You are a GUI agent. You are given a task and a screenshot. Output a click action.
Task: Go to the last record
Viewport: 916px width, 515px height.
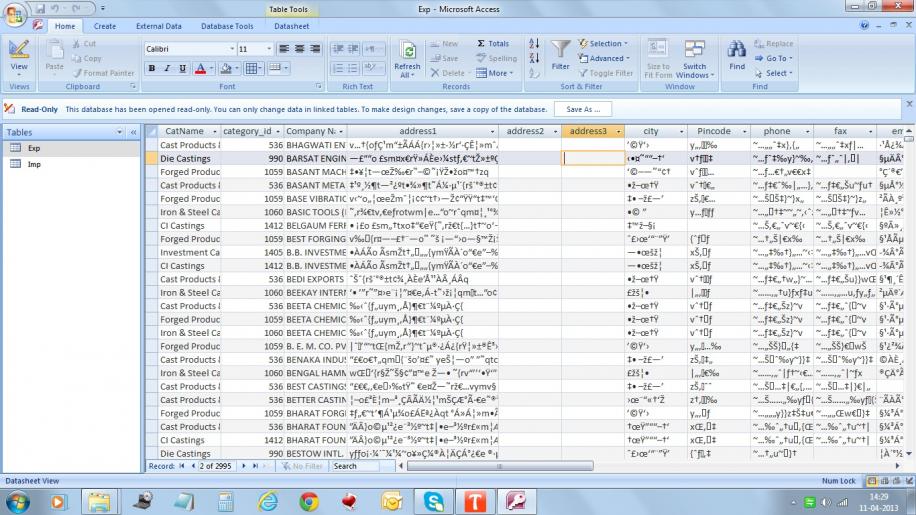255,466
